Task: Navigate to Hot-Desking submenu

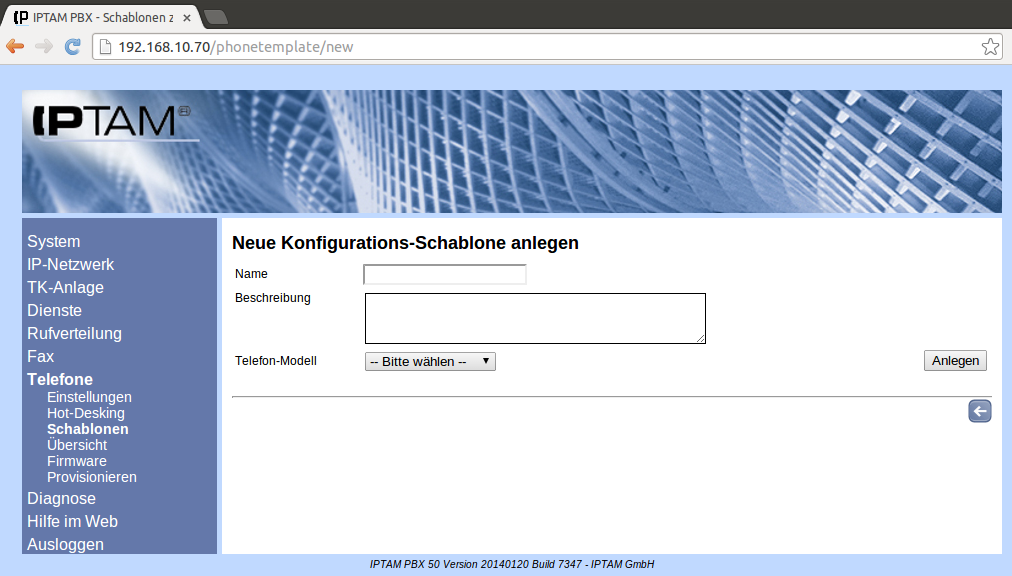Action: [x=86, y=413]
